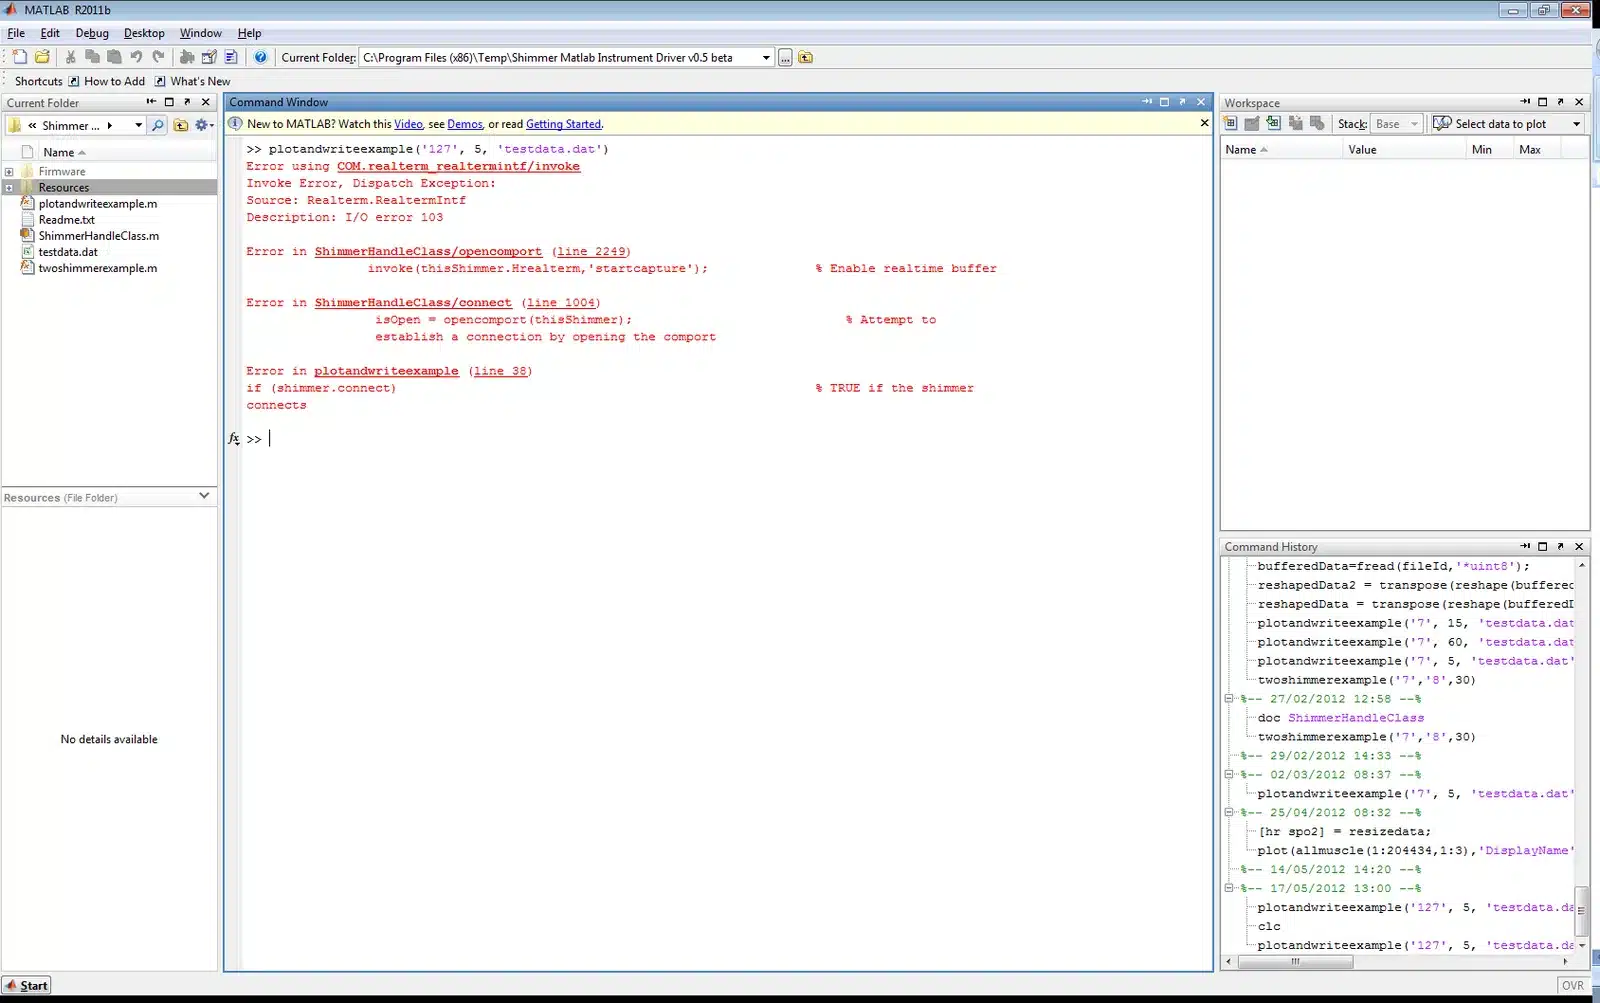Screen dimensions: 1600x1003
Task: Maximize the Workspace panel
Action: (x=1542, y=102)
